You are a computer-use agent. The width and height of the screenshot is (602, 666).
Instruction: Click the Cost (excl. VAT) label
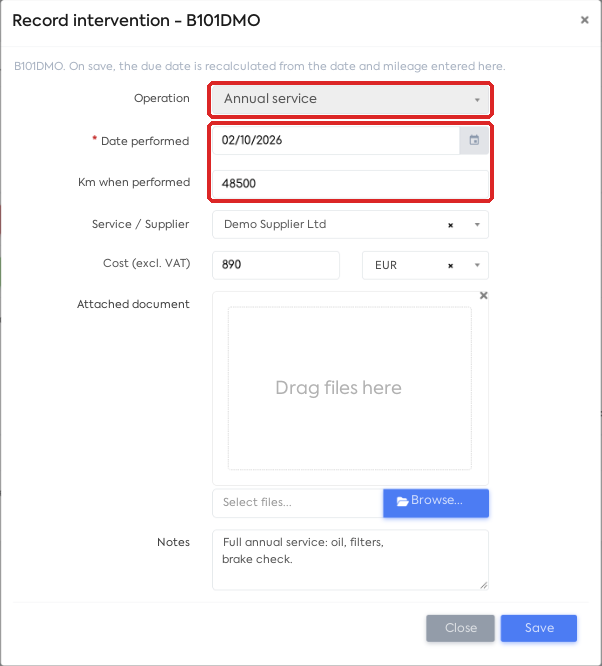(x=147, y=263)
